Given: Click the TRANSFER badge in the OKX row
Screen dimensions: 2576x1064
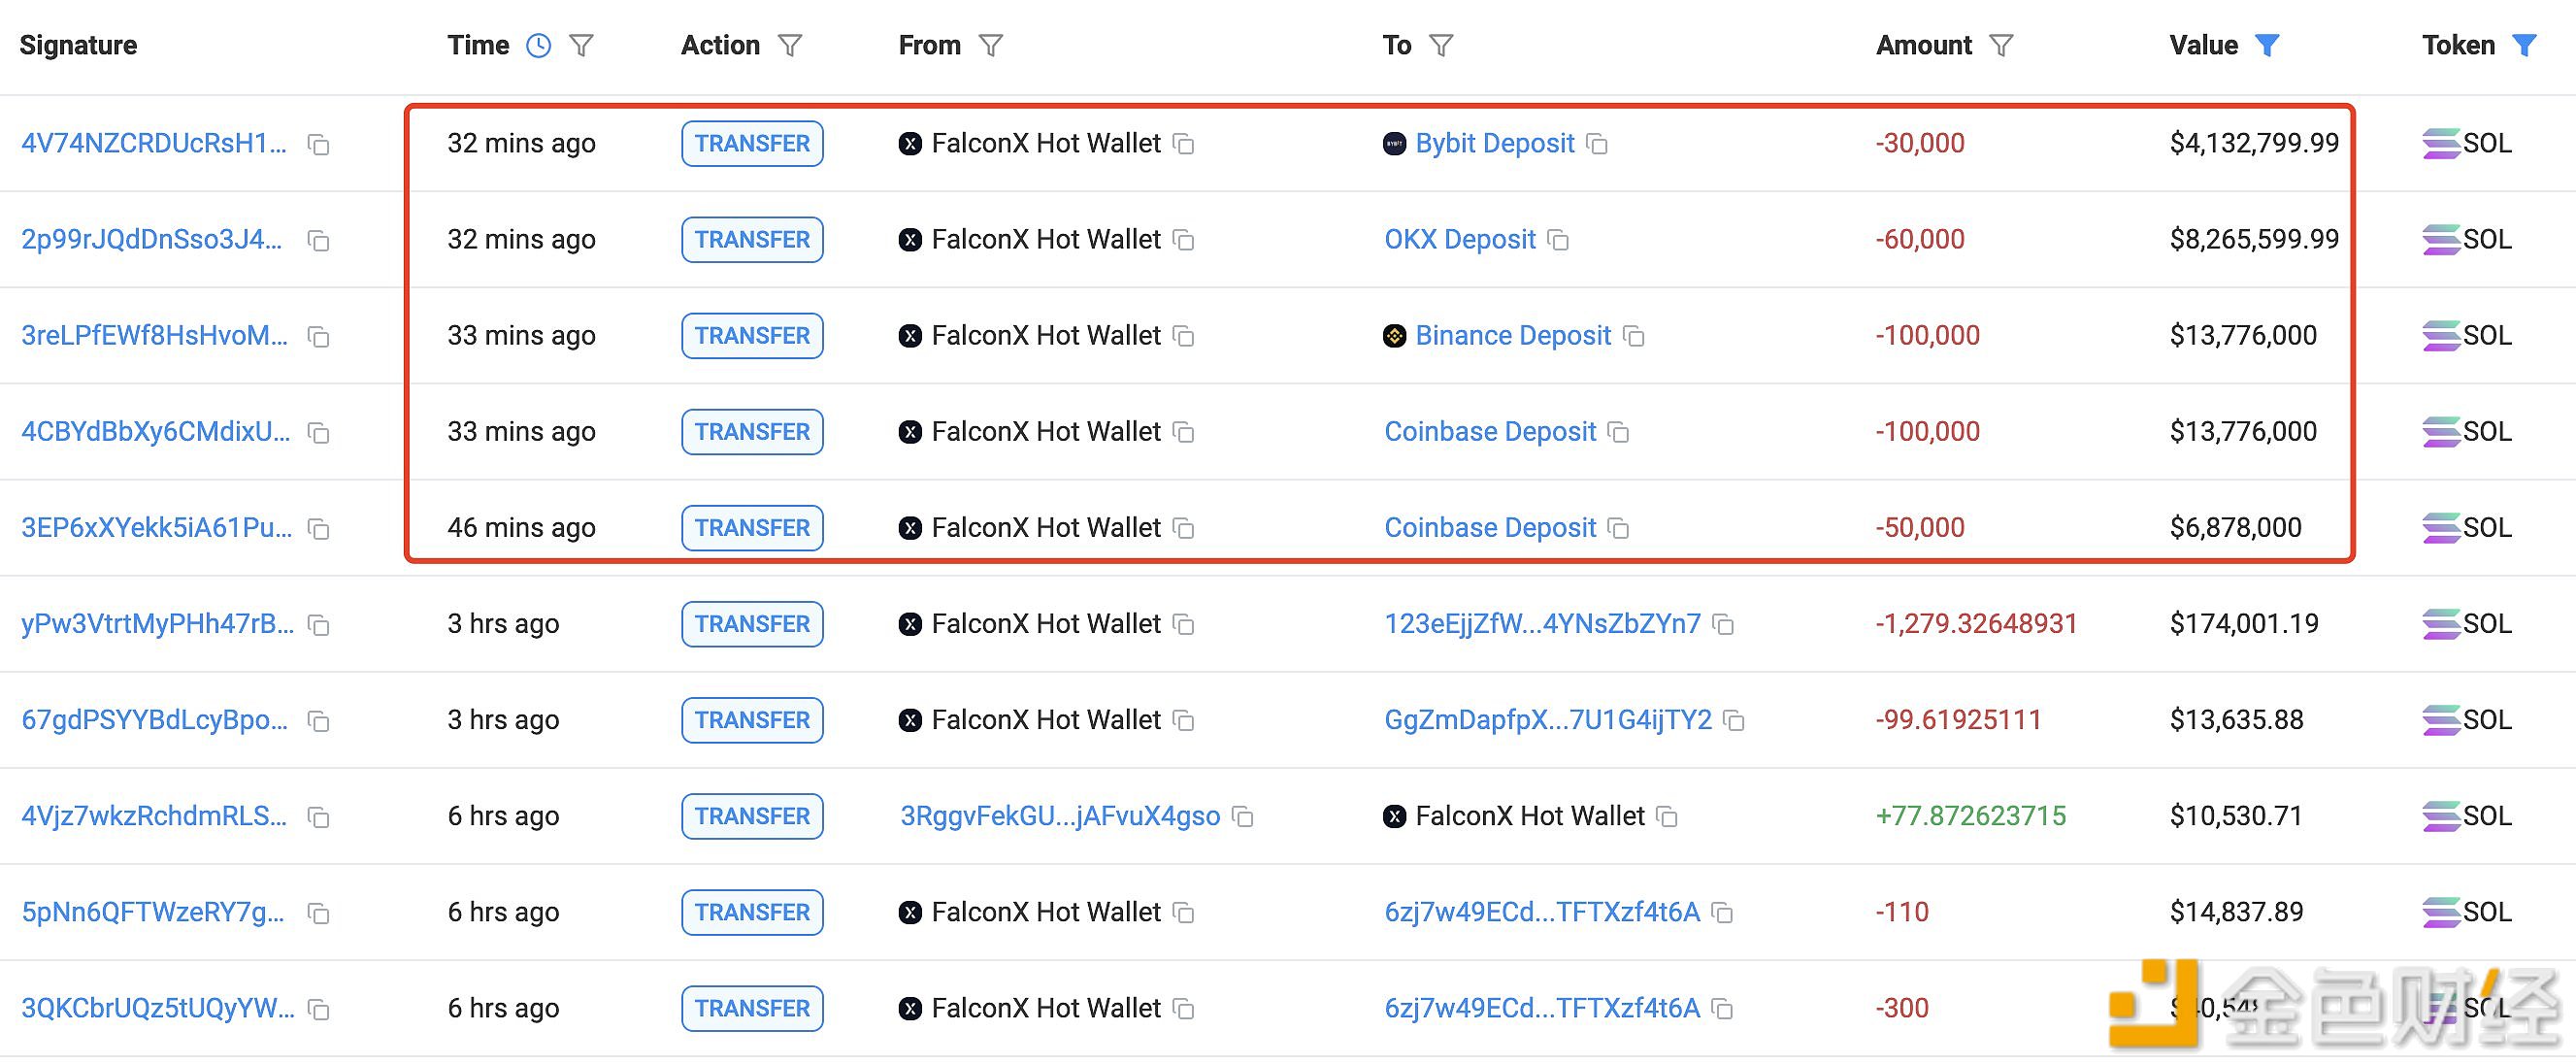Looking at the screenshot, I should tap(752, 240).
